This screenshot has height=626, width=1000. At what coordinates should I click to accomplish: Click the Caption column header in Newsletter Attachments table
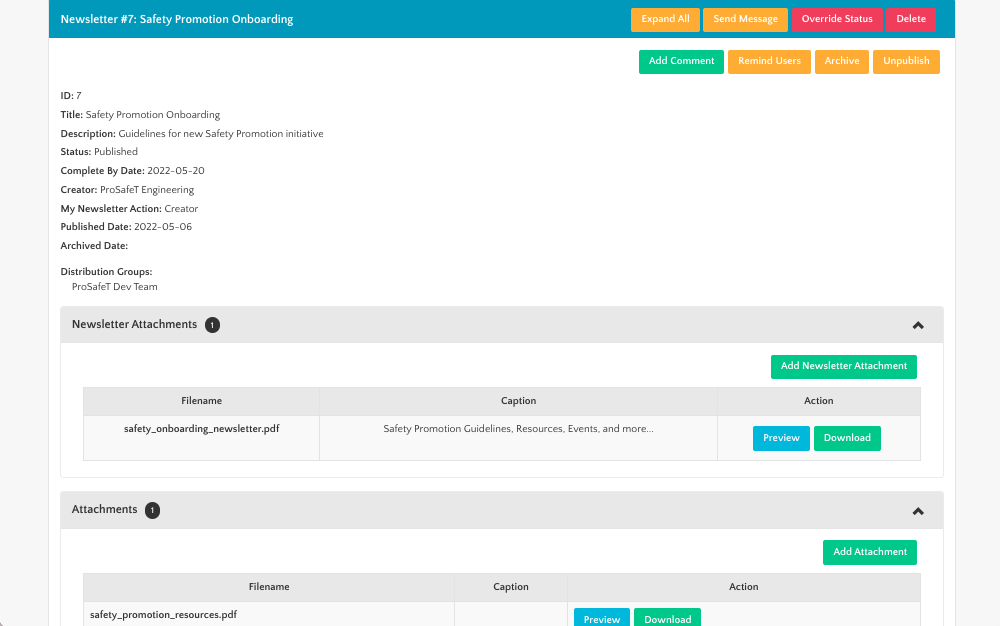(518, 401)
